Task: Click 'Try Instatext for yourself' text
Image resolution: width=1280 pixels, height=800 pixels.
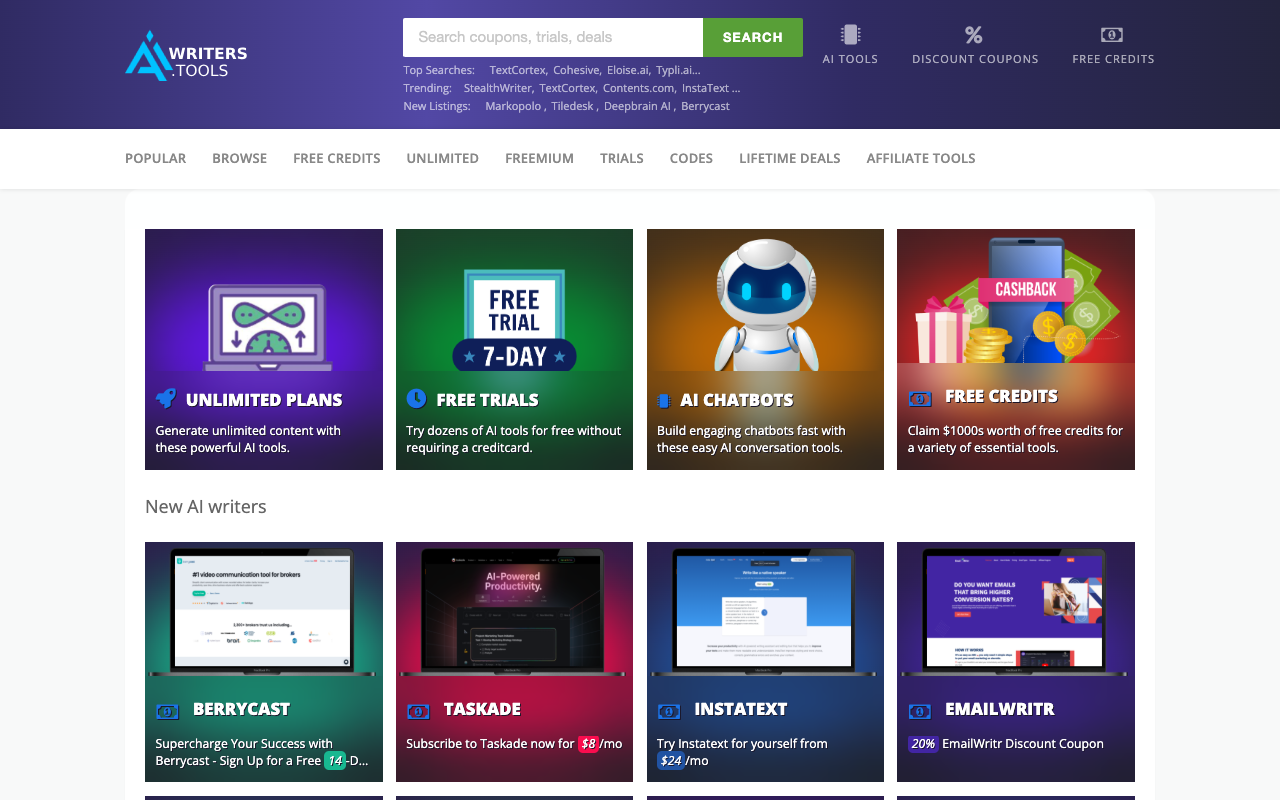Action: 742,752
